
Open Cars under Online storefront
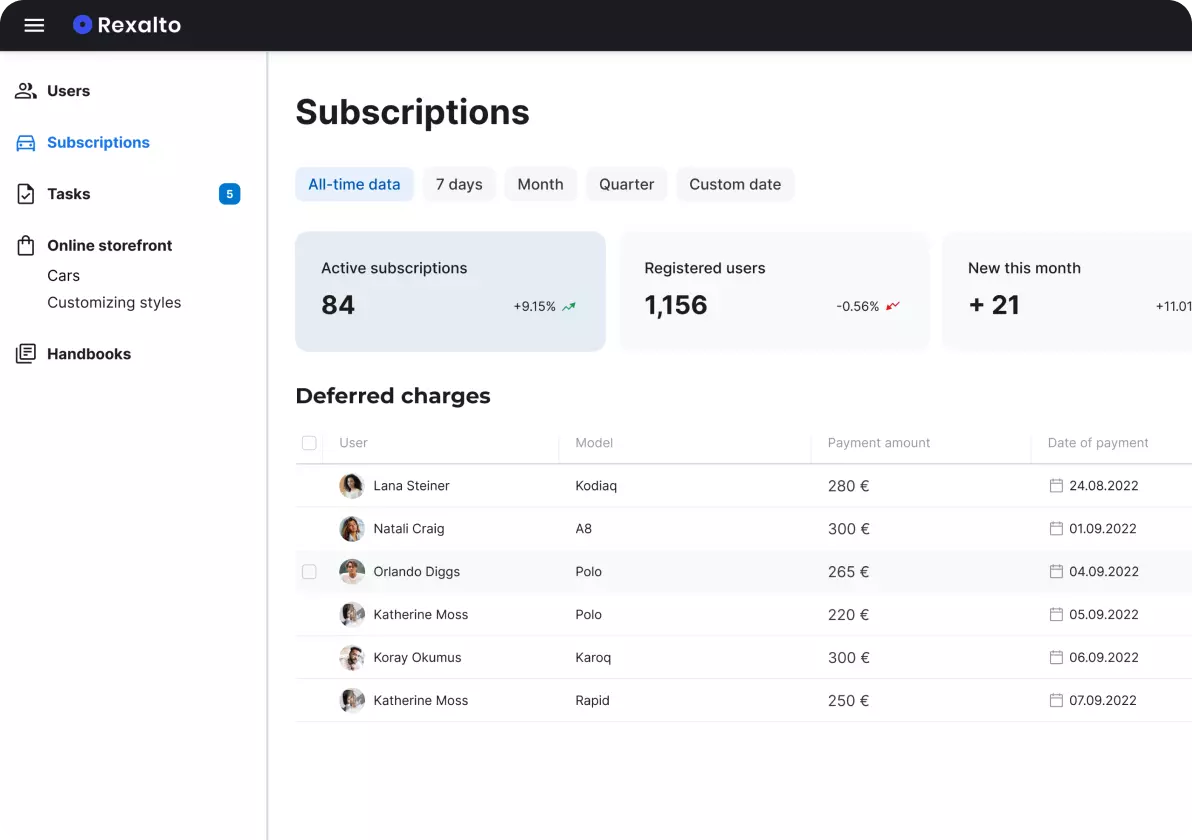(63, 276)
